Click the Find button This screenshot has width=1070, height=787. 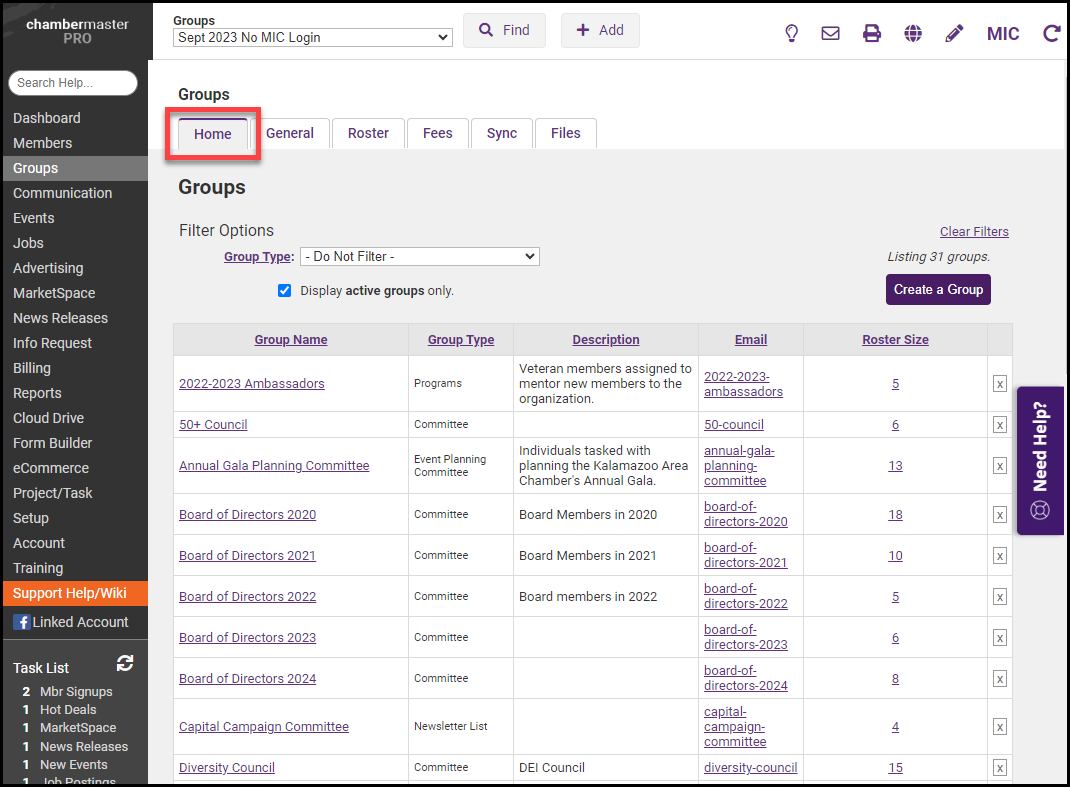(504, 30)
